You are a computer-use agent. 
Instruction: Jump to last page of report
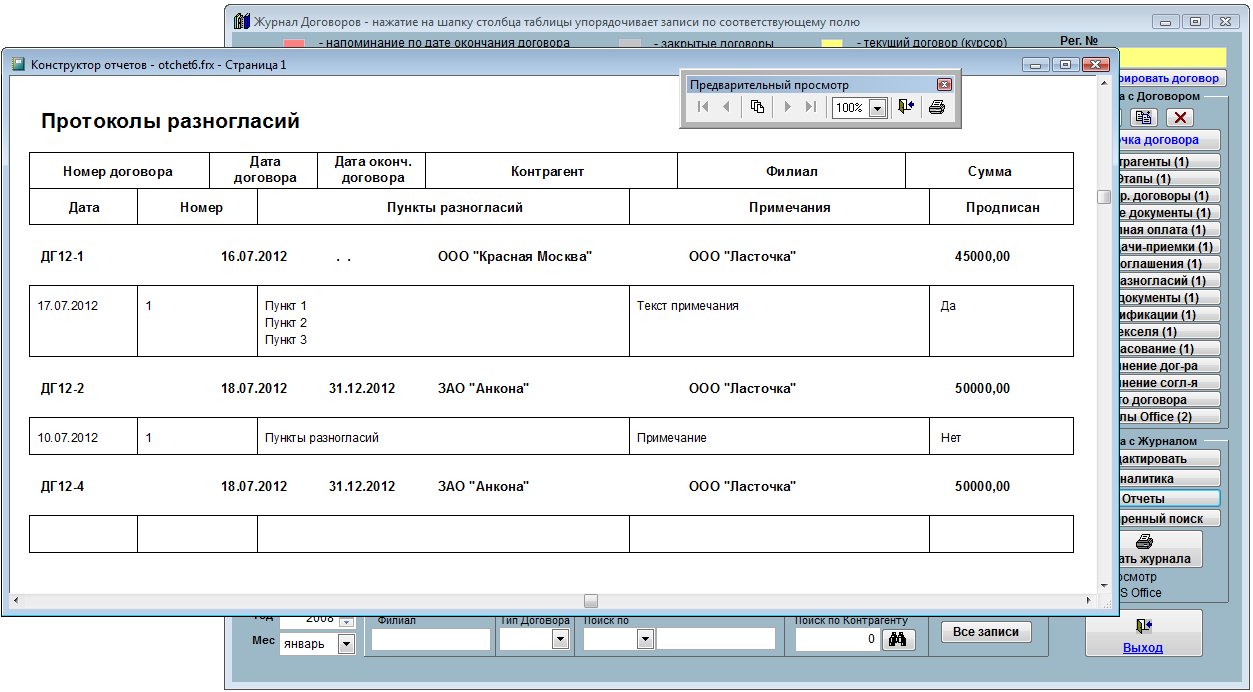click(811, 108)
